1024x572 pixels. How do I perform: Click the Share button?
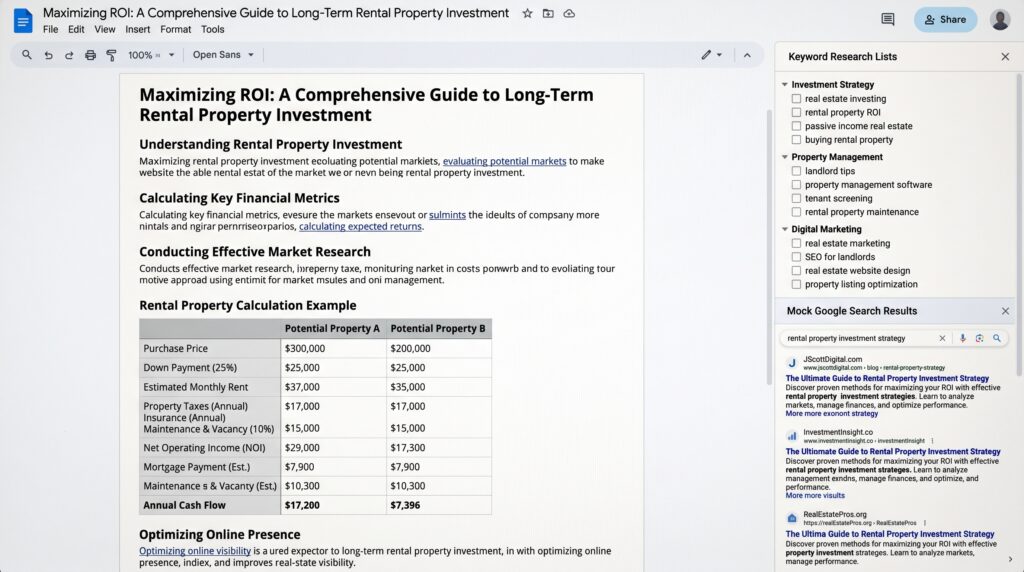[945, 20]
